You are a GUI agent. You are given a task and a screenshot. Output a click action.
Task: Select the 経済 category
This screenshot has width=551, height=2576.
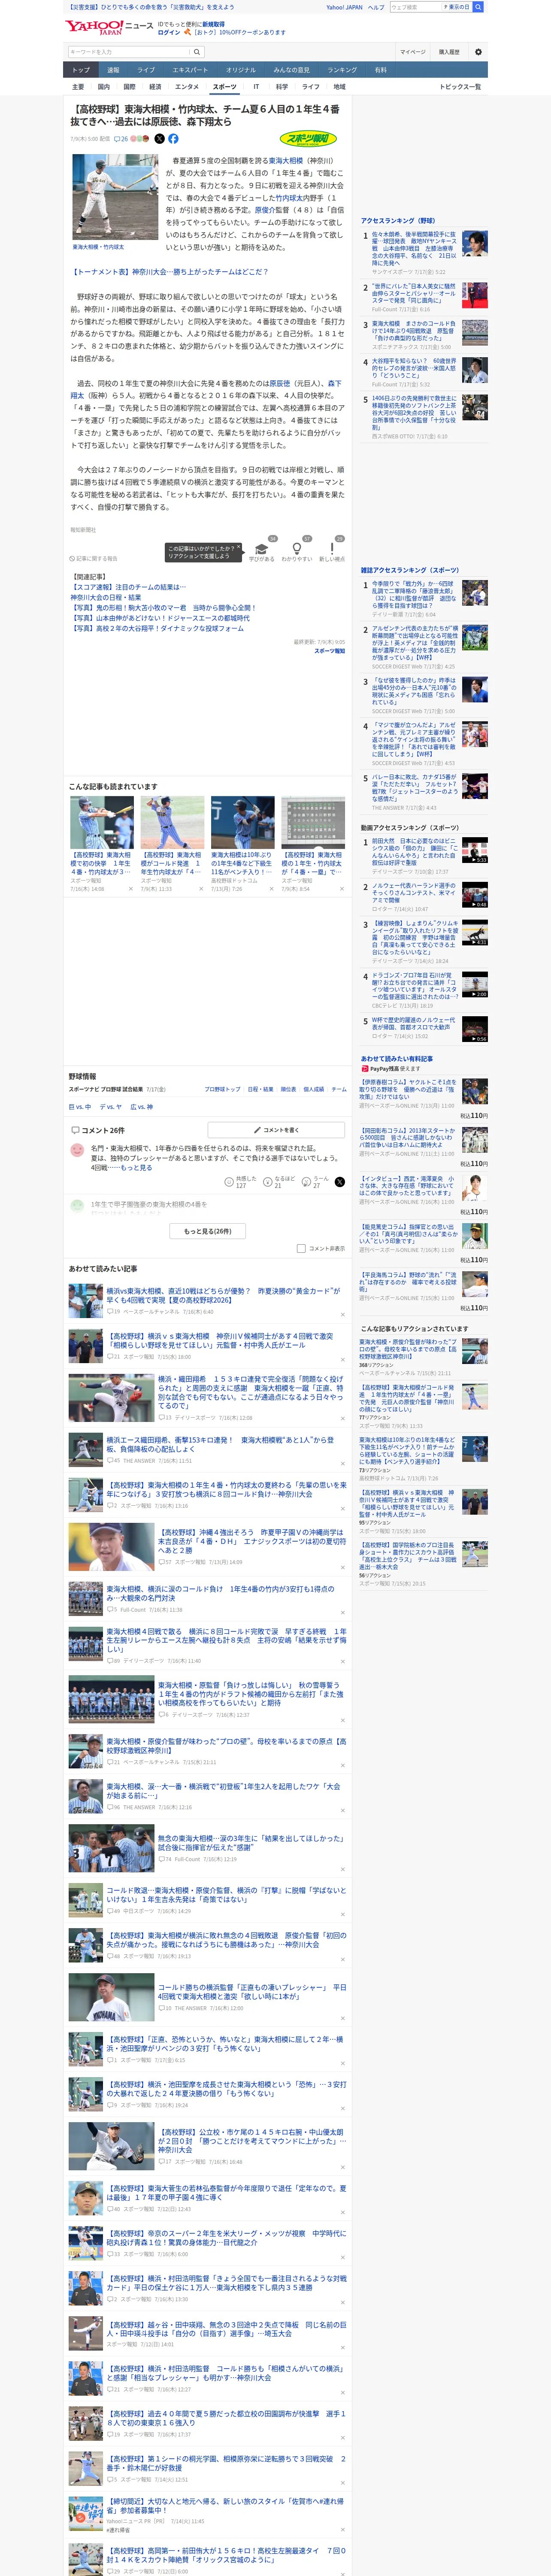[x=155, y=87]
